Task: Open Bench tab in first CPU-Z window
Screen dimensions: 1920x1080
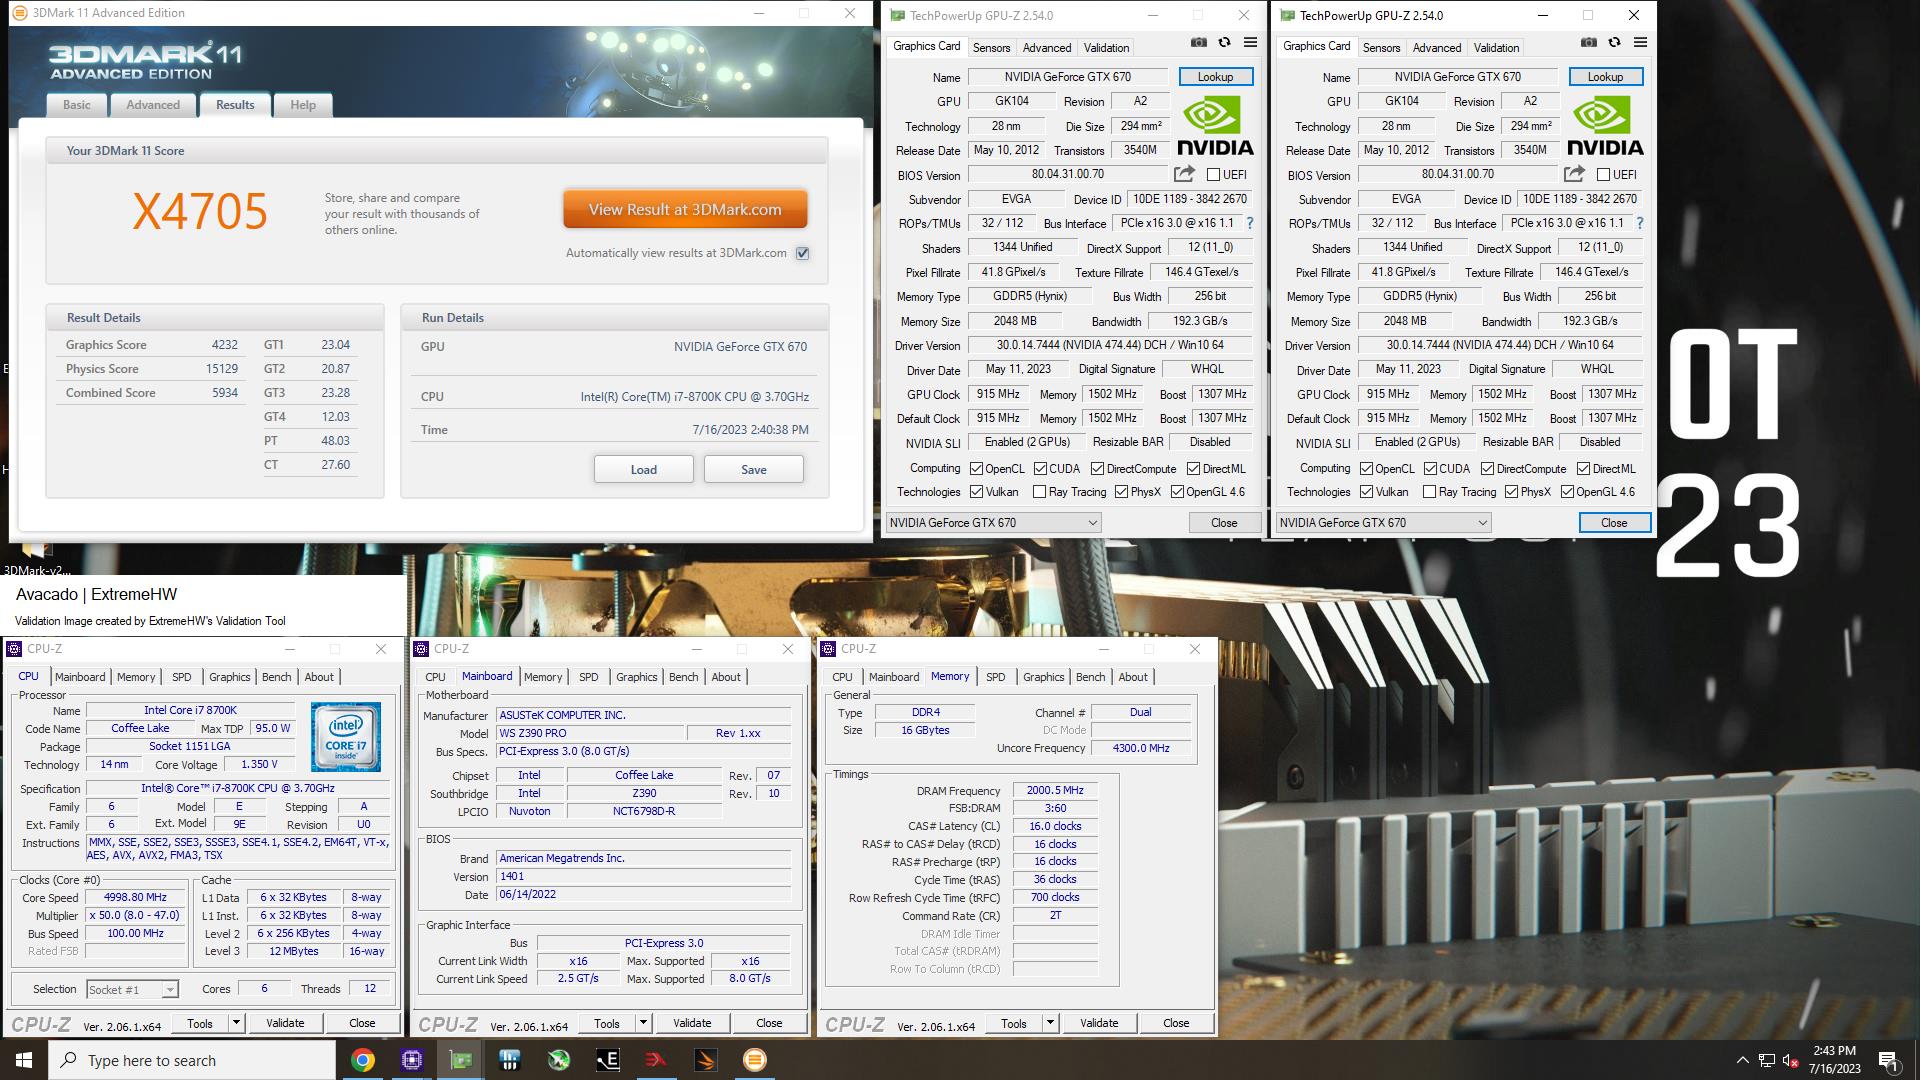Action: click(x=277, y=677)
